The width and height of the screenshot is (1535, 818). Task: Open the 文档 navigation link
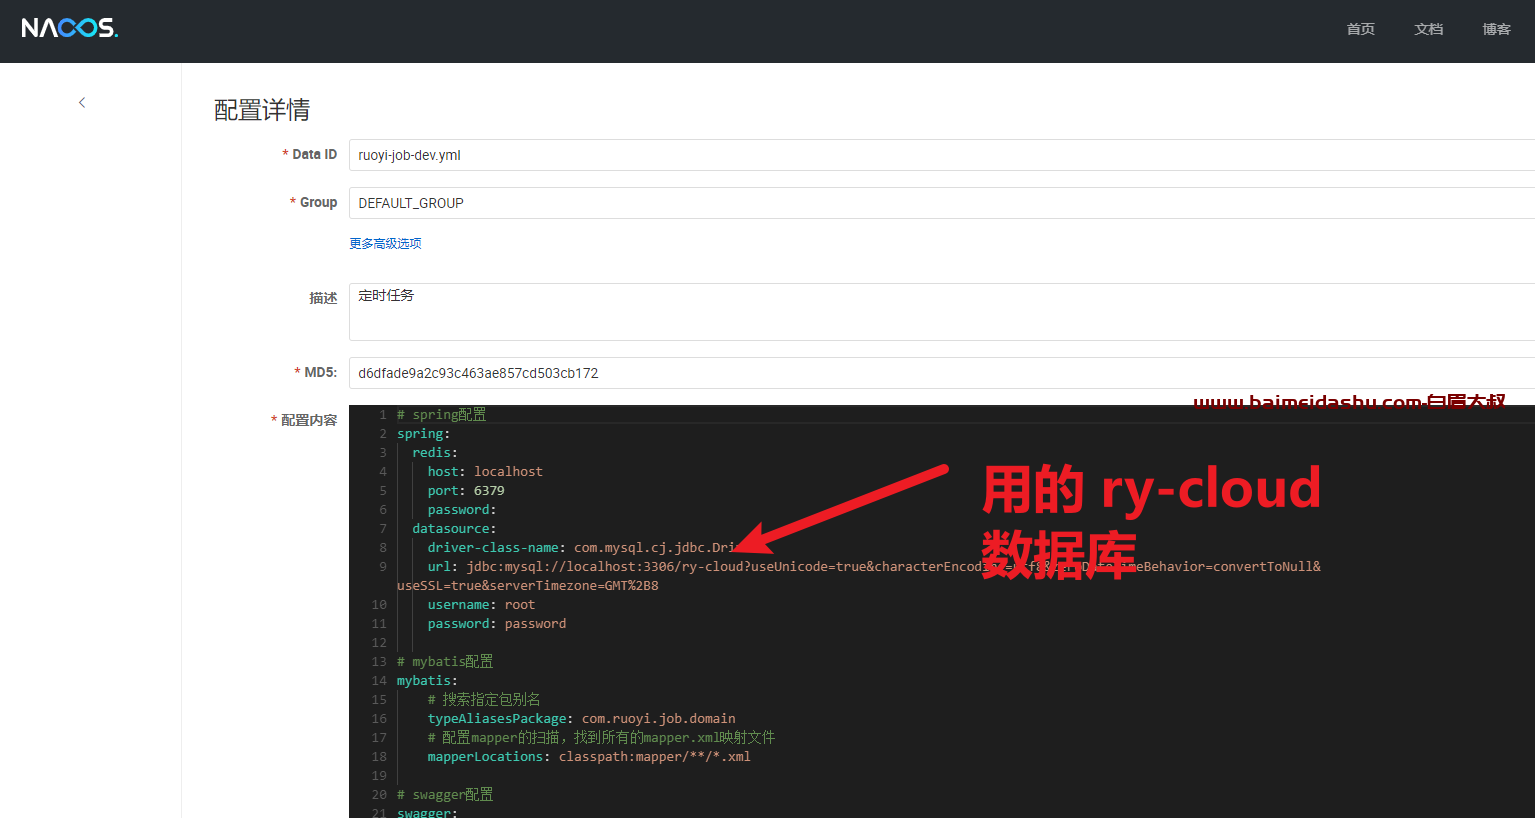pos(1428,29)
